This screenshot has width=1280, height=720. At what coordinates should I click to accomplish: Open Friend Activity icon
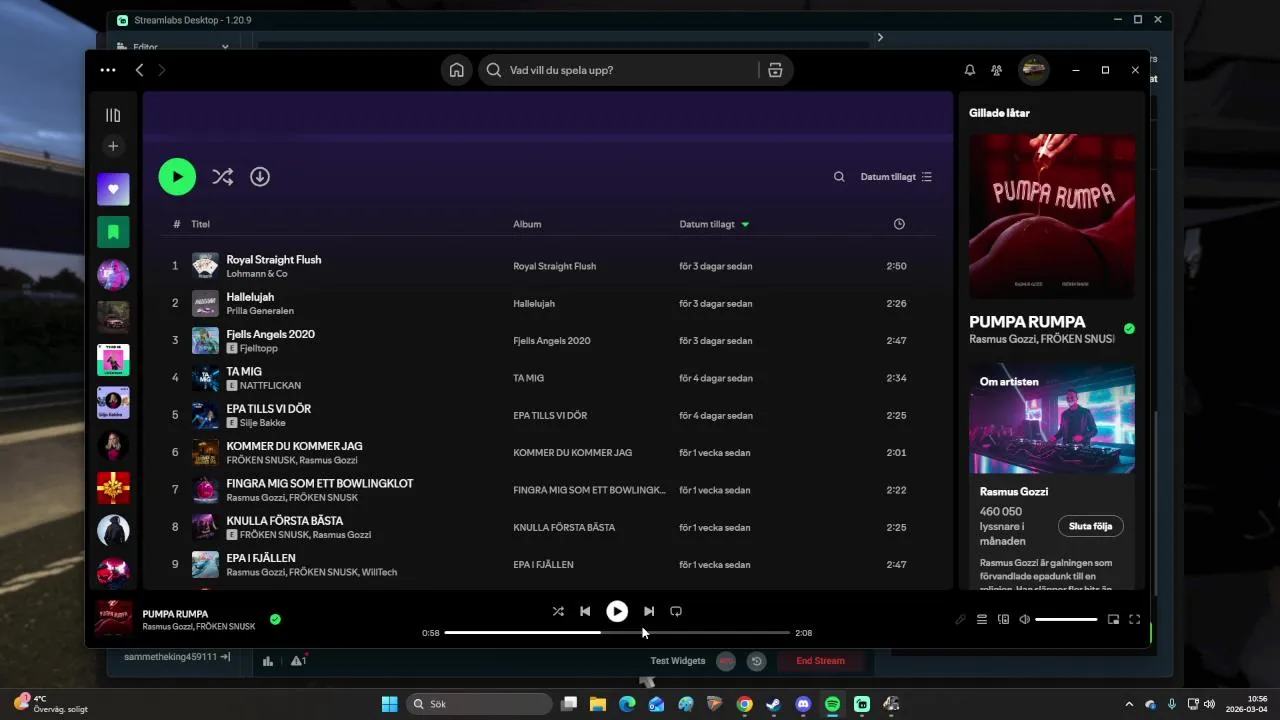996,70
